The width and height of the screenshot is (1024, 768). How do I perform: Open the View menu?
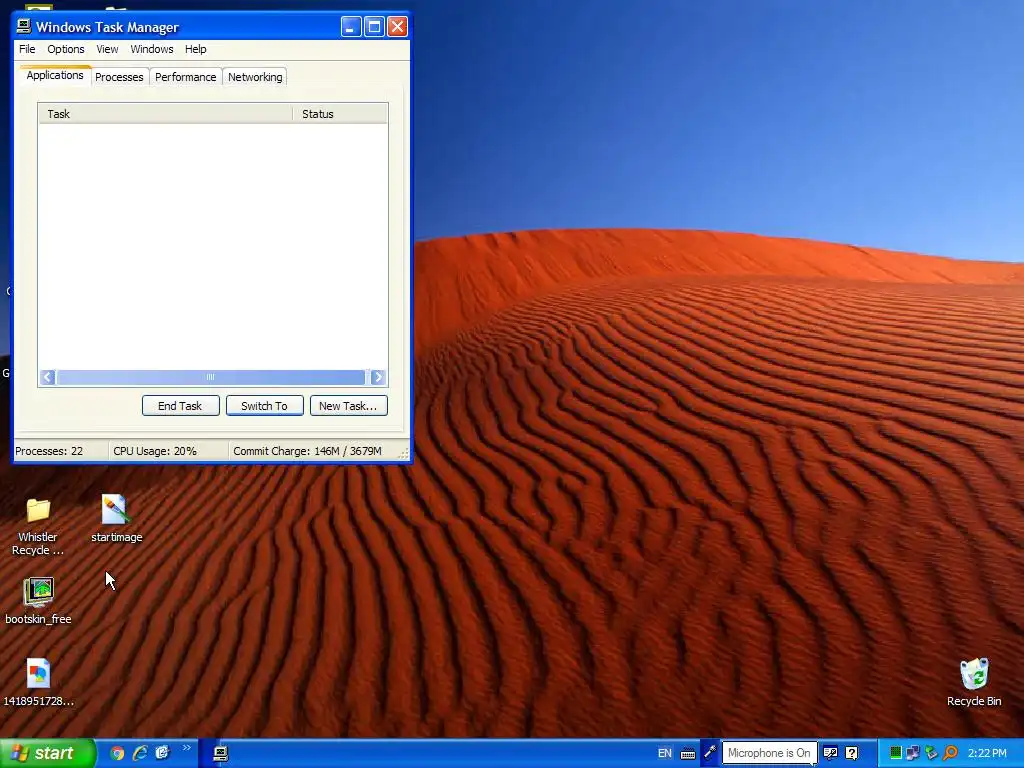point(107,49)
